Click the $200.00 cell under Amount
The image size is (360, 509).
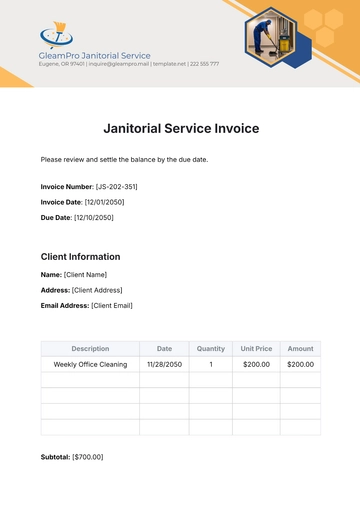click(301, 364)
